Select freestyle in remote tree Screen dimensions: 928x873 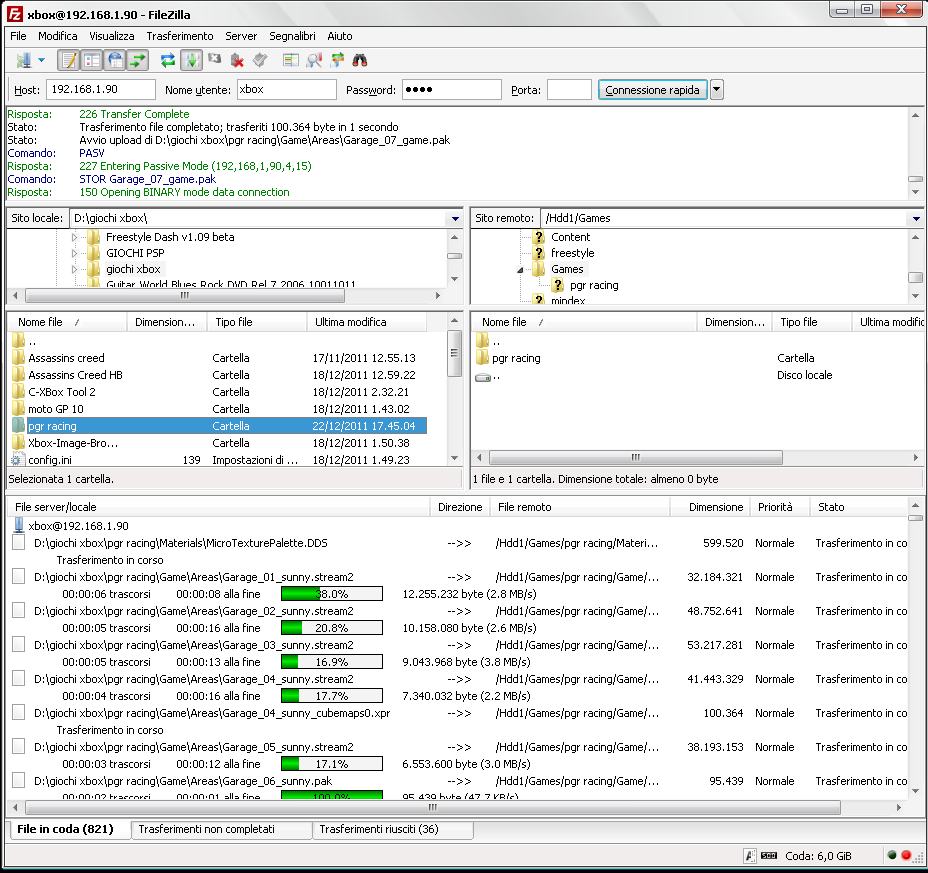(572, 253)
